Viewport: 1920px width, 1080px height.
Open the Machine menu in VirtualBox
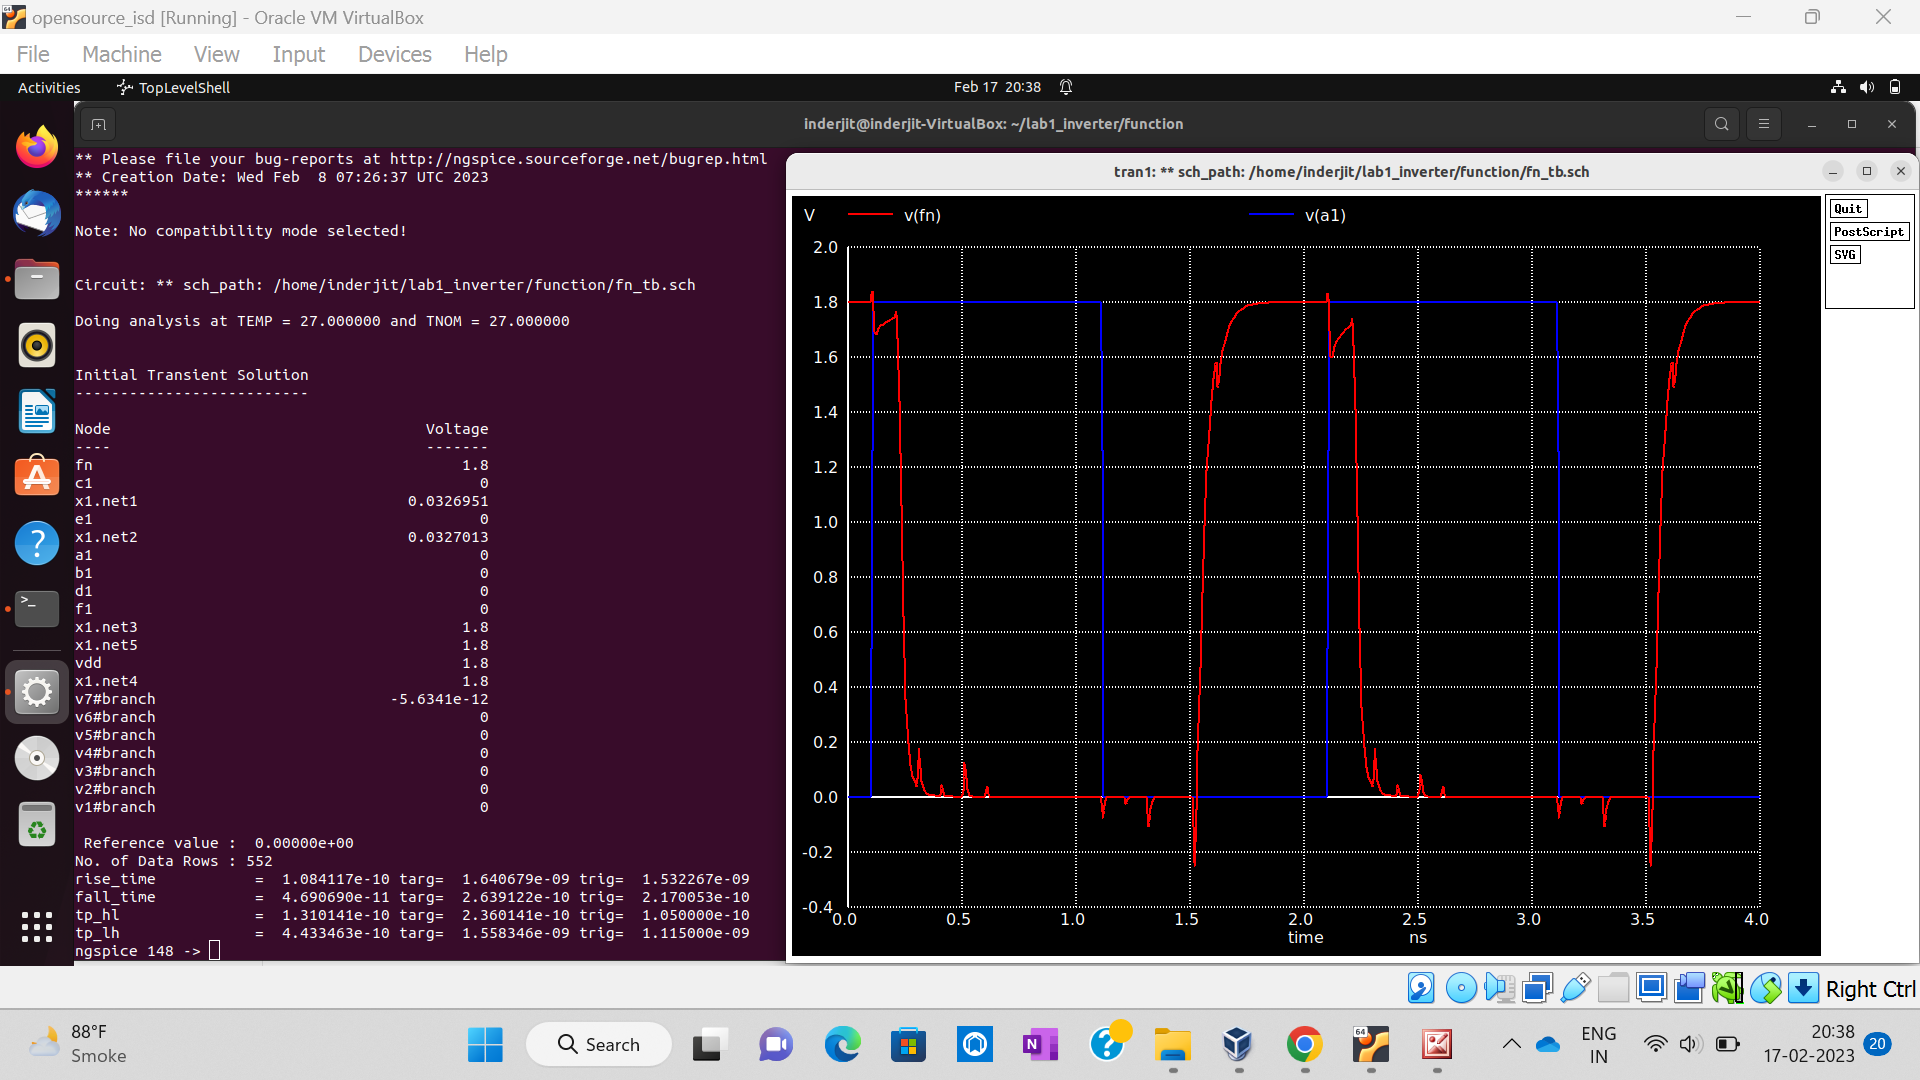click(x=121, y=54)
